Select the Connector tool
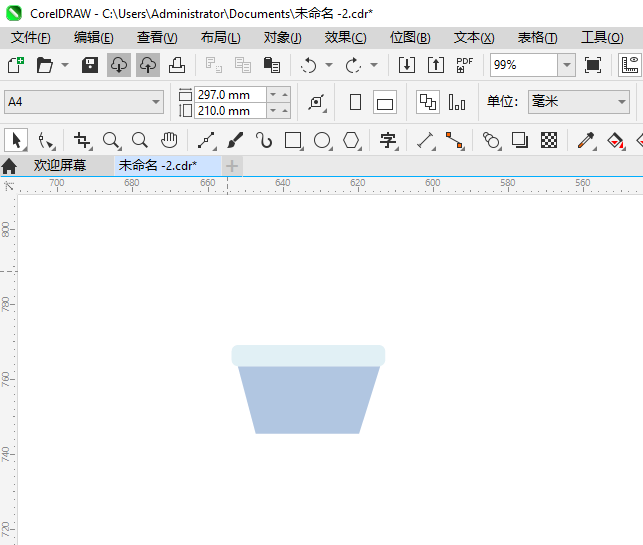The image size is (643, 545). tap(455, 141)
